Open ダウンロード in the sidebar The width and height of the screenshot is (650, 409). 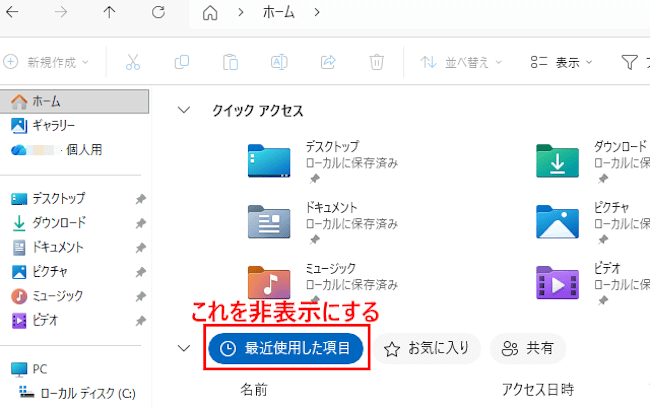tap(48, 223)
